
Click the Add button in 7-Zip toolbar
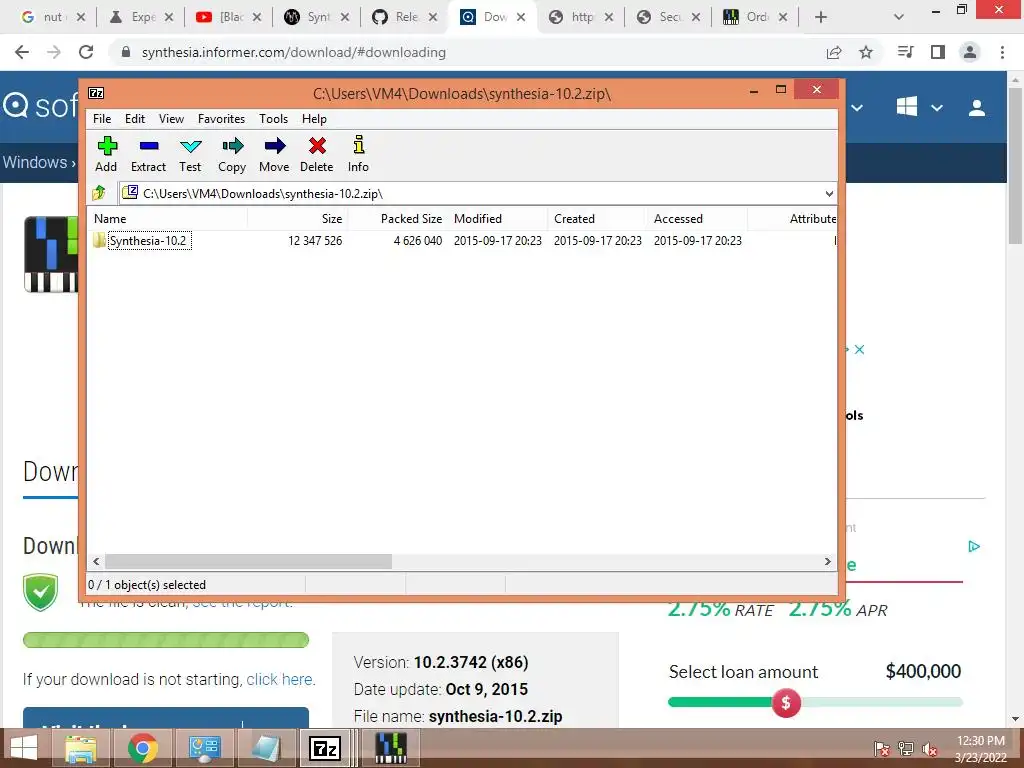pyautogui.click(x=106, y=154)
